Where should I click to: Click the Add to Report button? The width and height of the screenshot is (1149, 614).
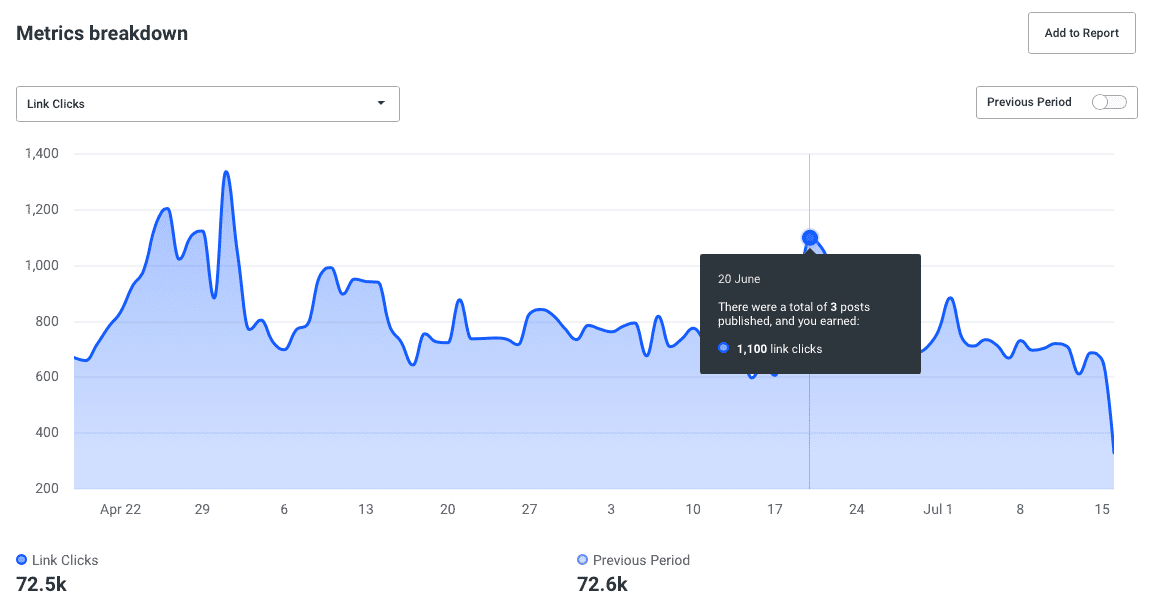[x=1081, y=32]
